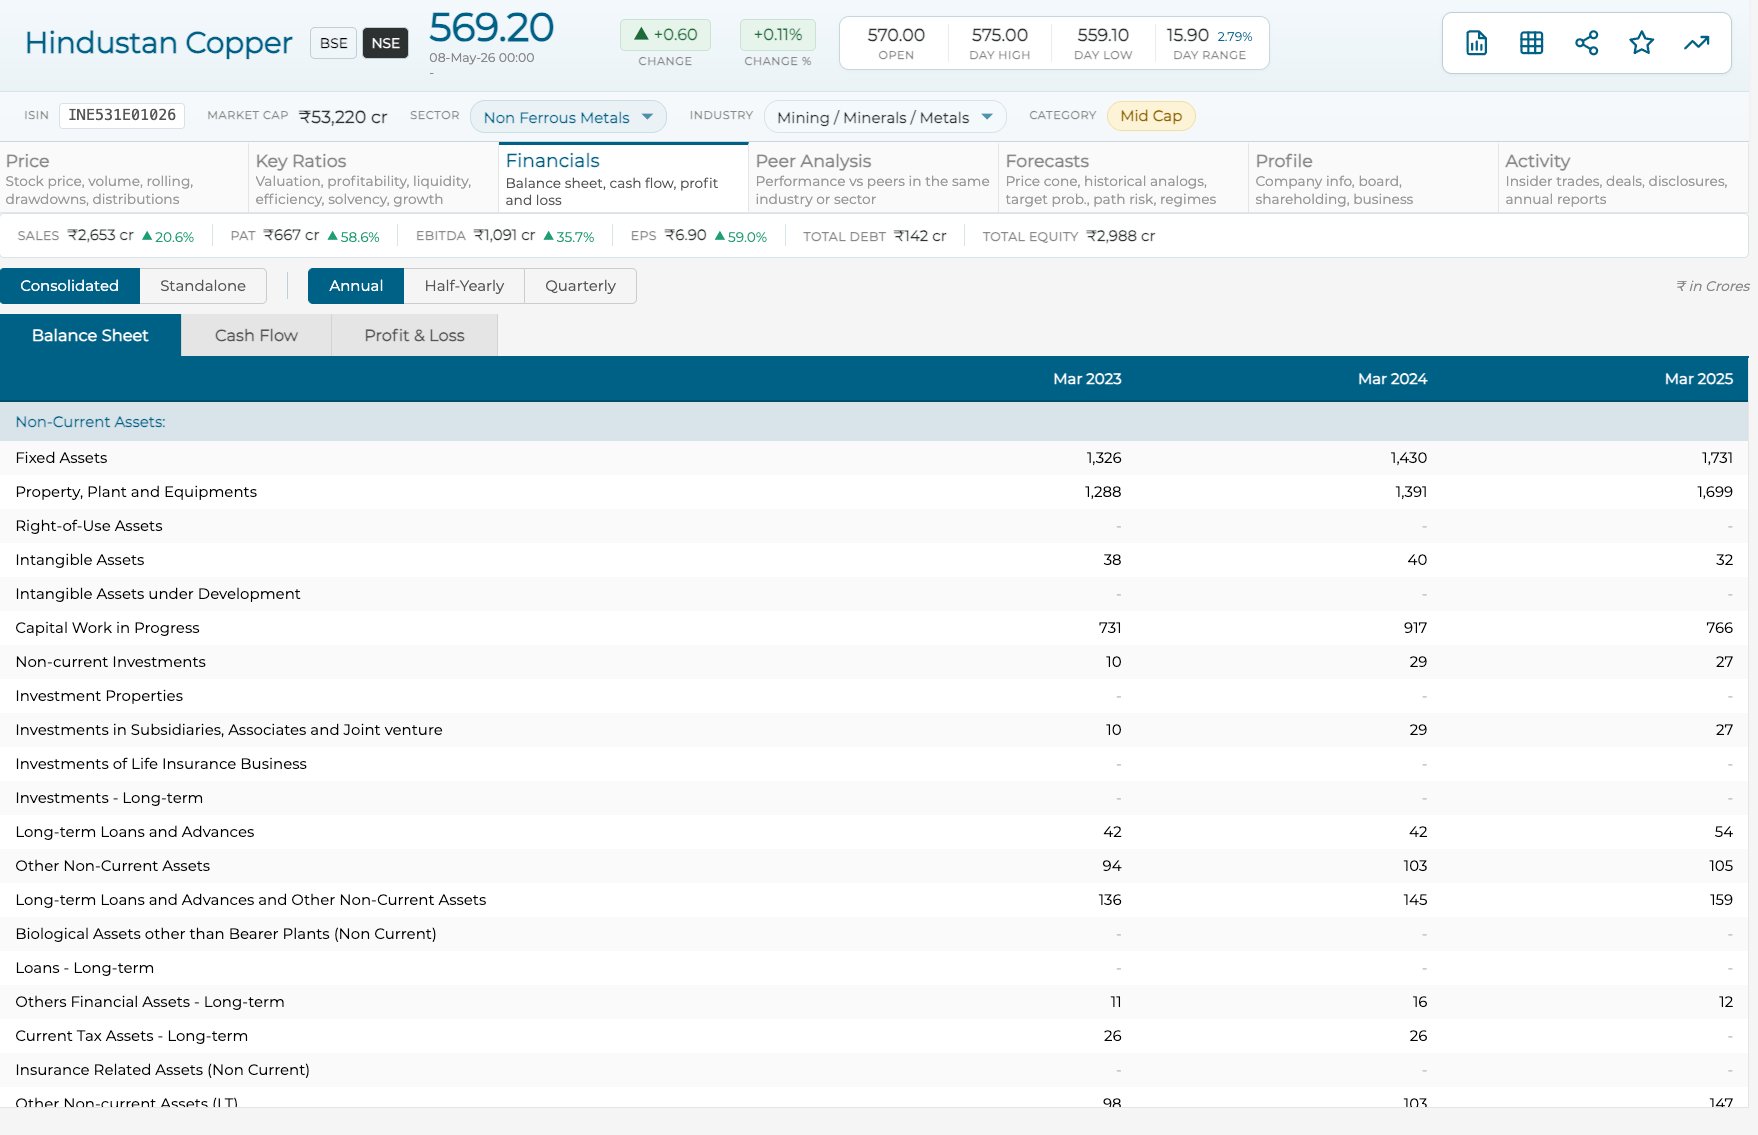Click Others Financial Assets - Long-term label
This screenshot has width=1758, height=1135.
pyautogui.click(x=150, y=1002)
